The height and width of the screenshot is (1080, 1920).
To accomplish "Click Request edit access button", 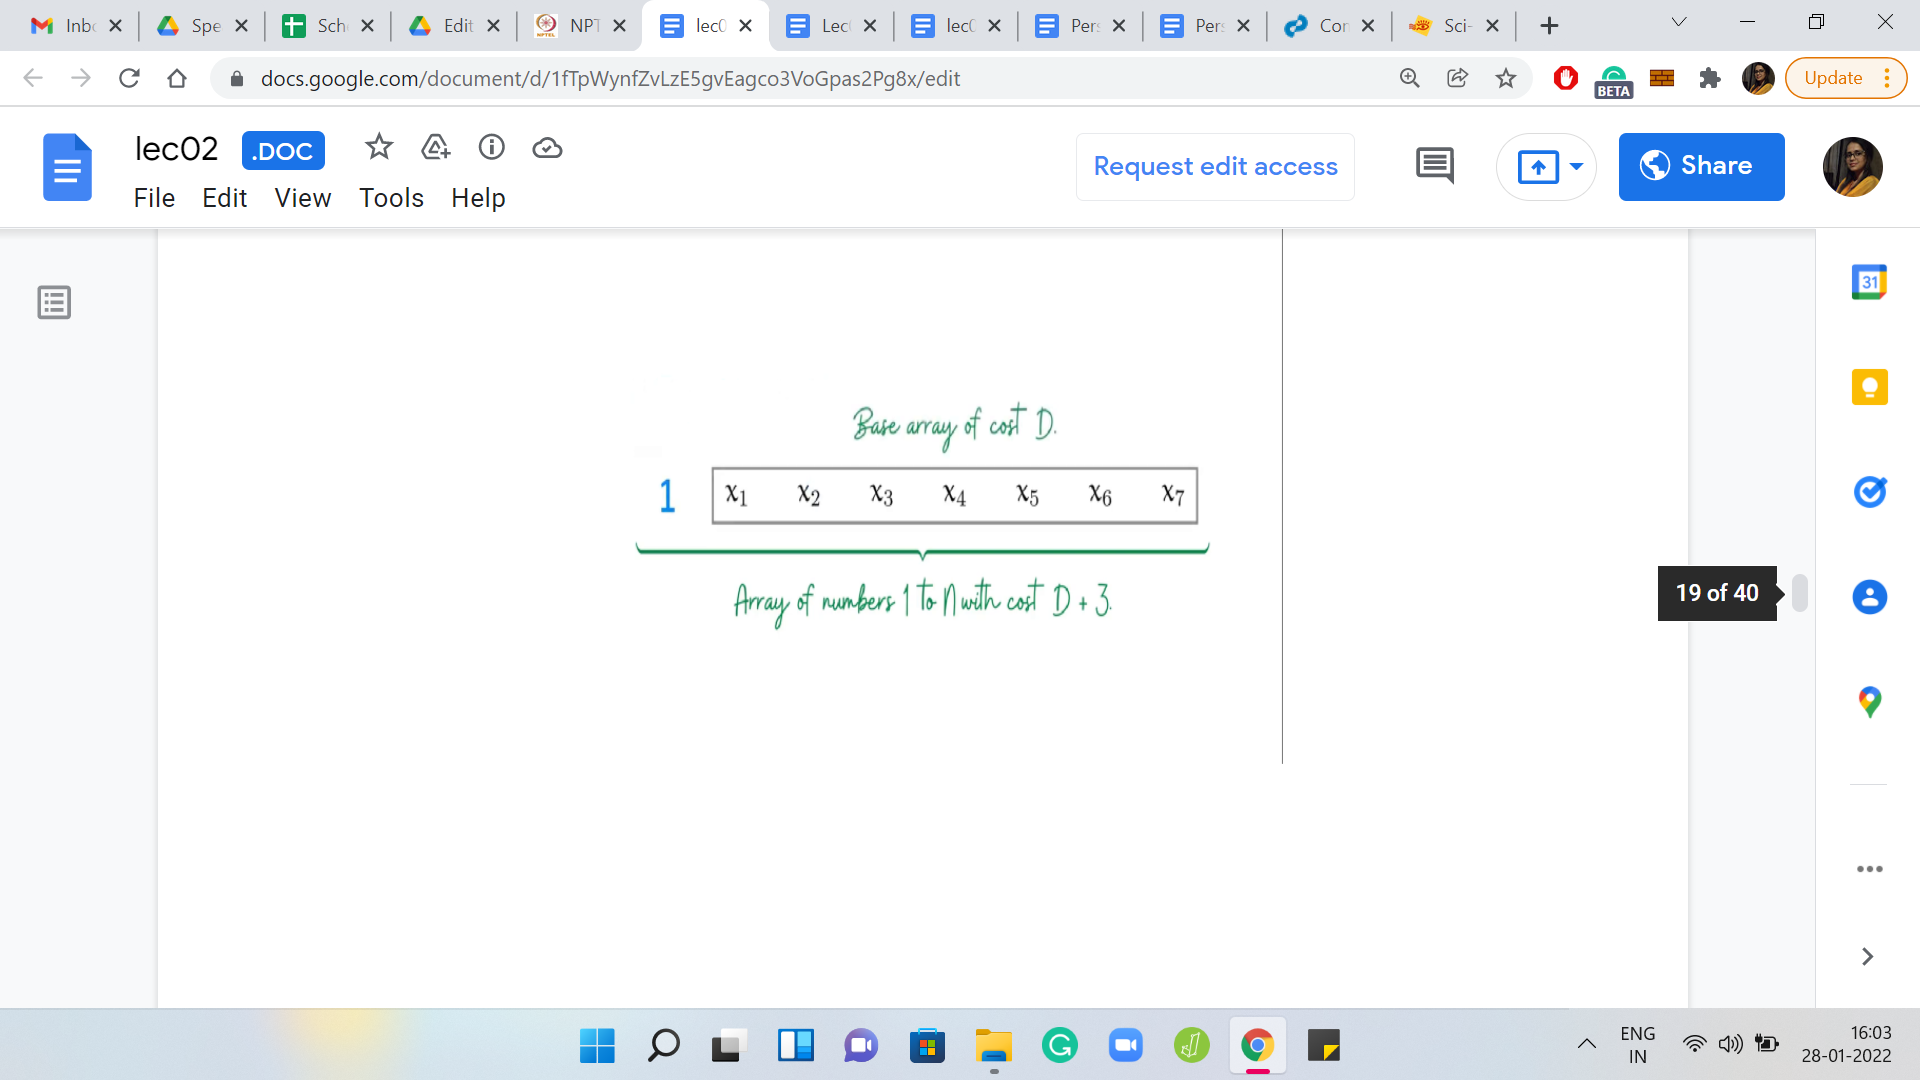I will 1214,166.
